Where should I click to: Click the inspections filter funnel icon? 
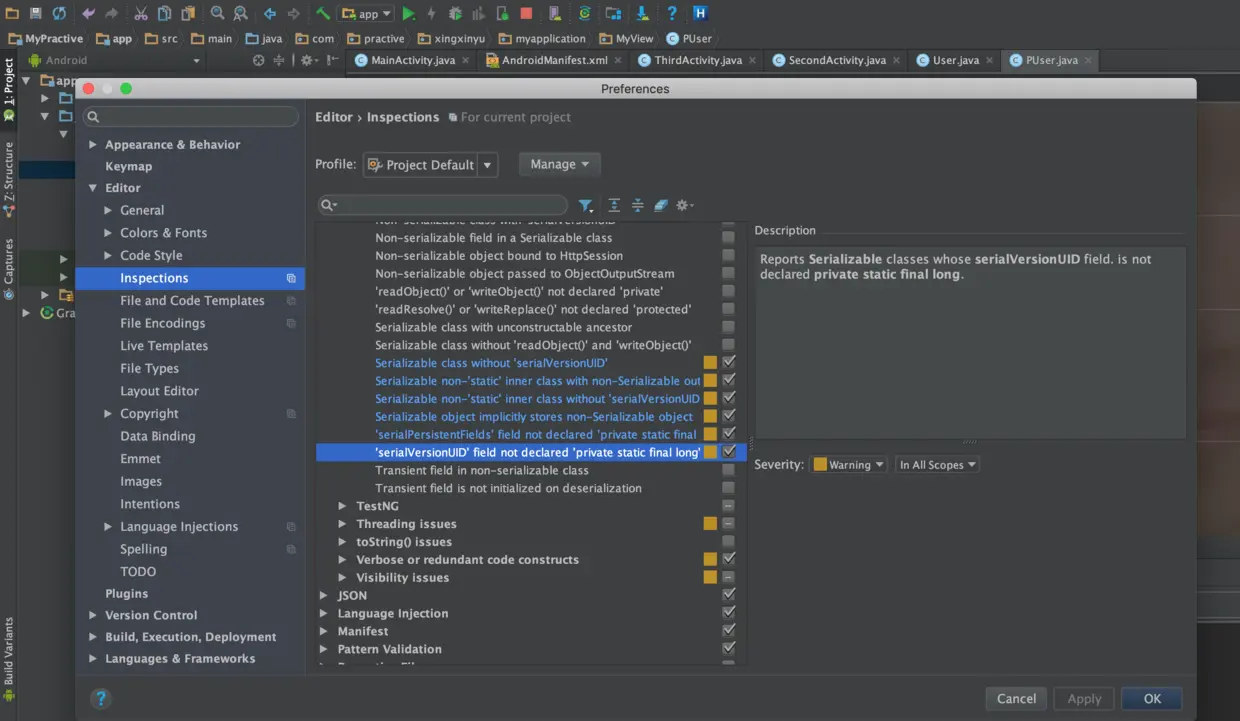point(586,205)
